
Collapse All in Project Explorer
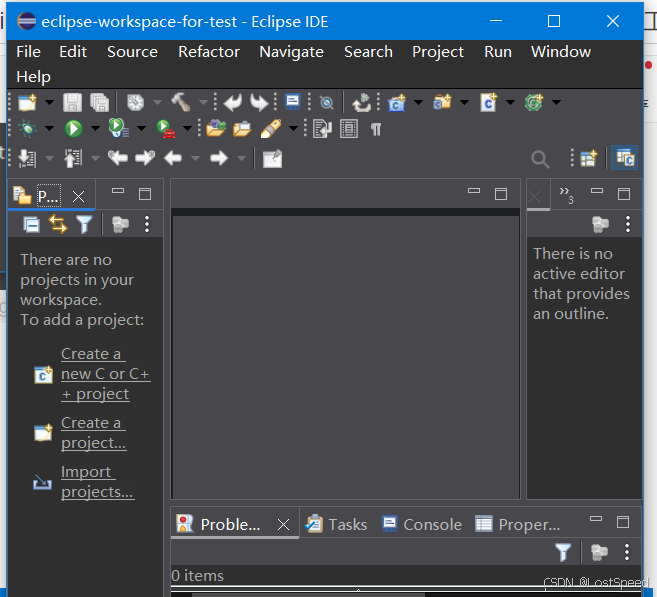(31, 225)
